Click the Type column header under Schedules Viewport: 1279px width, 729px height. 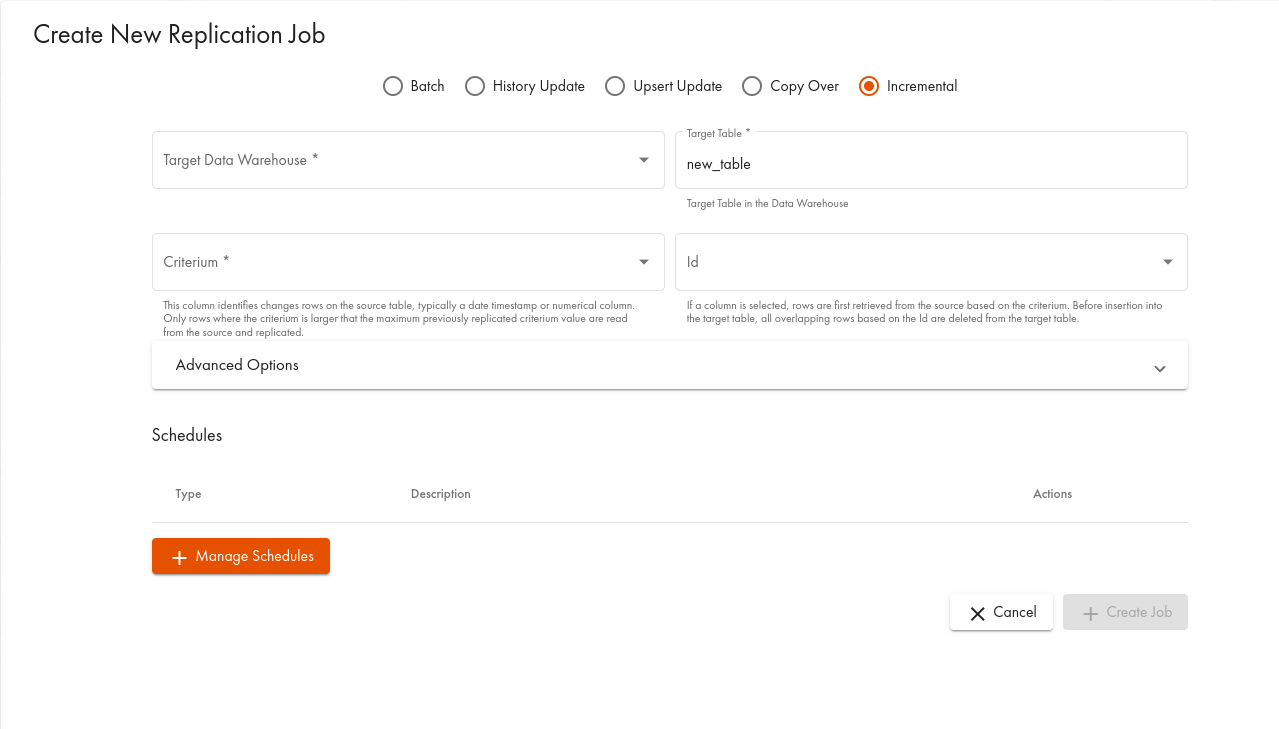click(188, 494)
